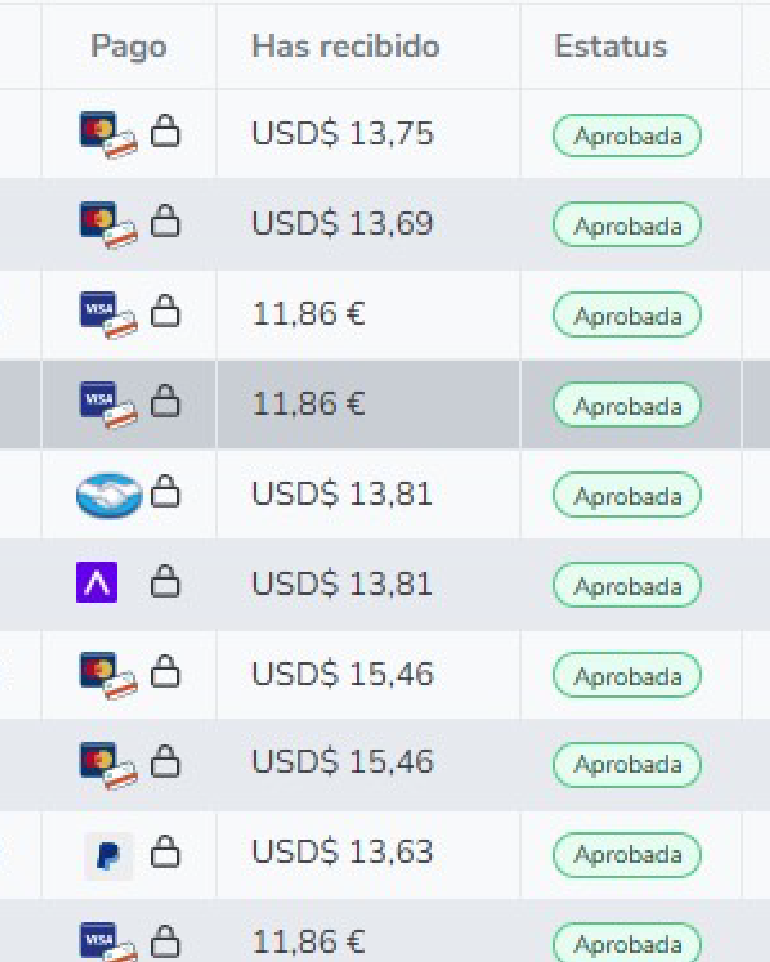Click the purple Astropay payment icon
Screen dimensions: 770x962
[x=97, y=583]
